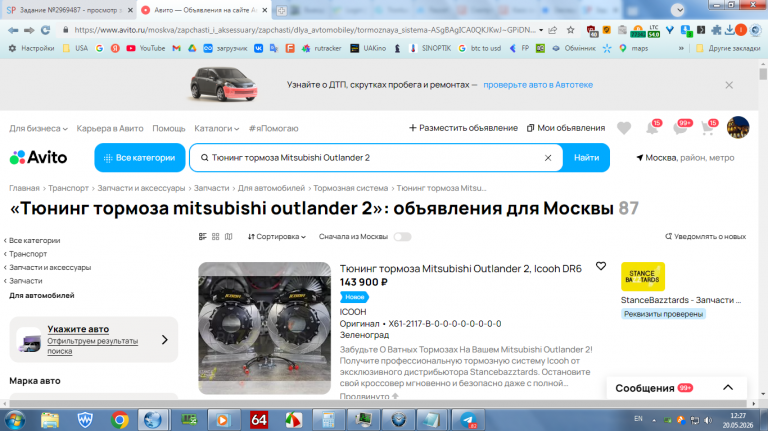Open the listing title 'Тюнинг тормоза Mitsubishi Outlander 2, Icooh DR6'
The image size is (768, 431).
click(460, 268)
